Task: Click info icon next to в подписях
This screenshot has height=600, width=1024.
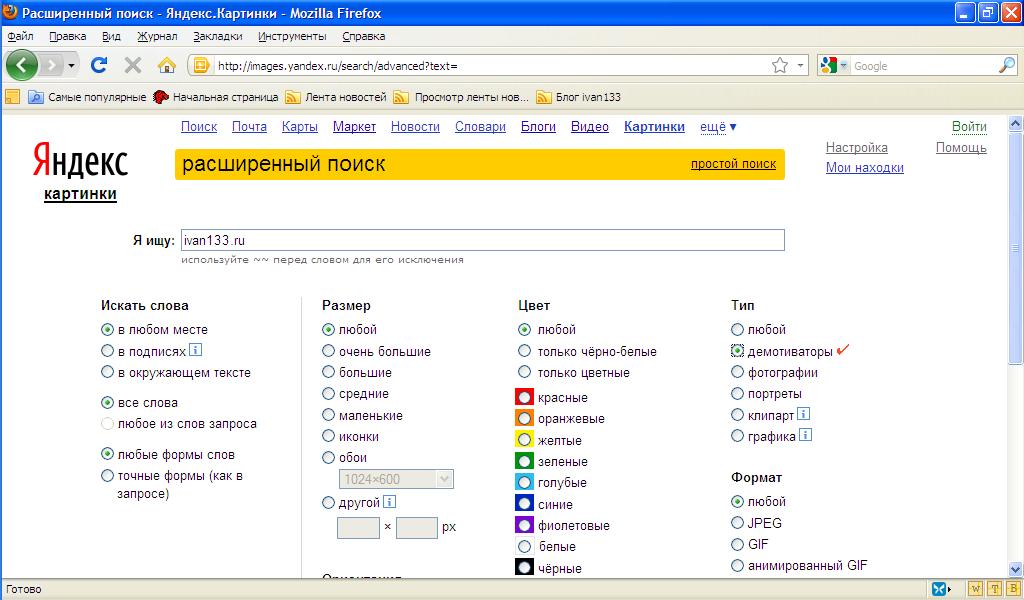Action: (x=195, y=350)
